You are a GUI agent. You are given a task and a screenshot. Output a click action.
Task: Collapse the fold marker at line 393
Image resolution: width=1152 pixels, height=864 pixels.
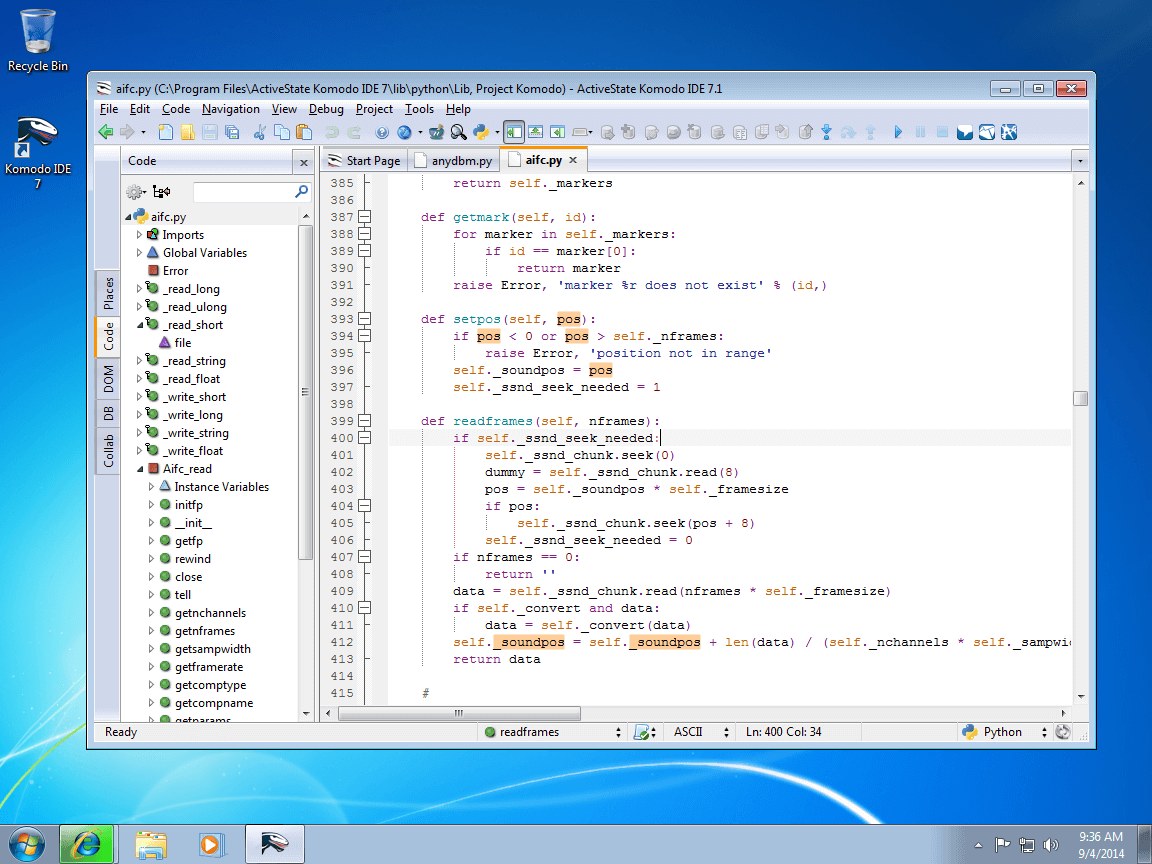(364, 319)
